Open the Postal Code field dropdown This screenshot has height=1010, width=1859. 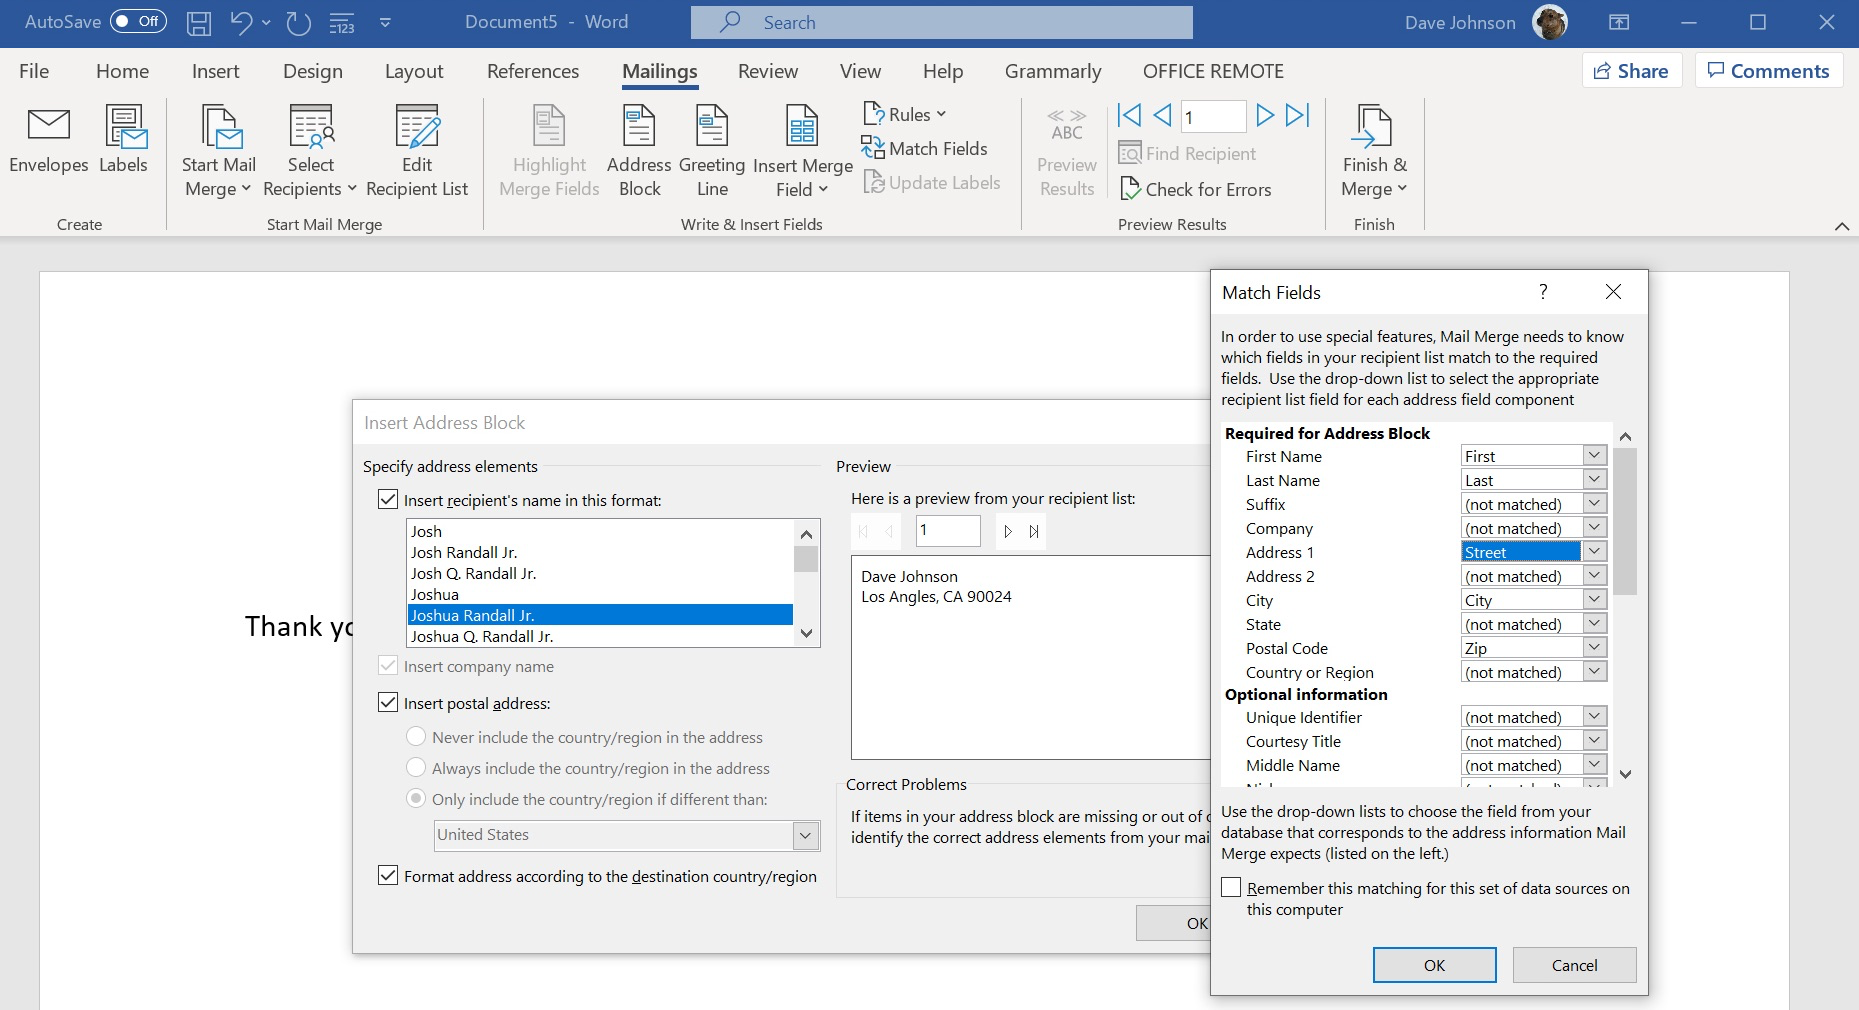point(1595,647)
